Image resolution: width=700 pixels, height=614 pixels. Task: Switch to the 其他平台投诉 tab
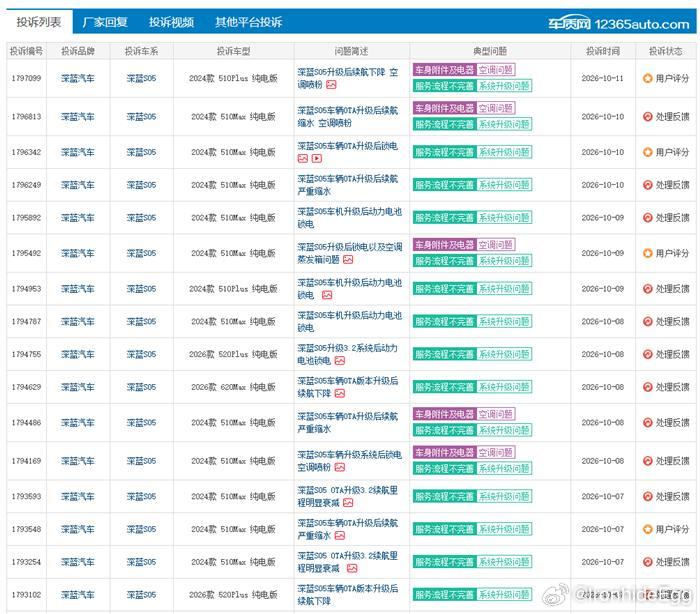pyautogui.click(x=248, y=22)
